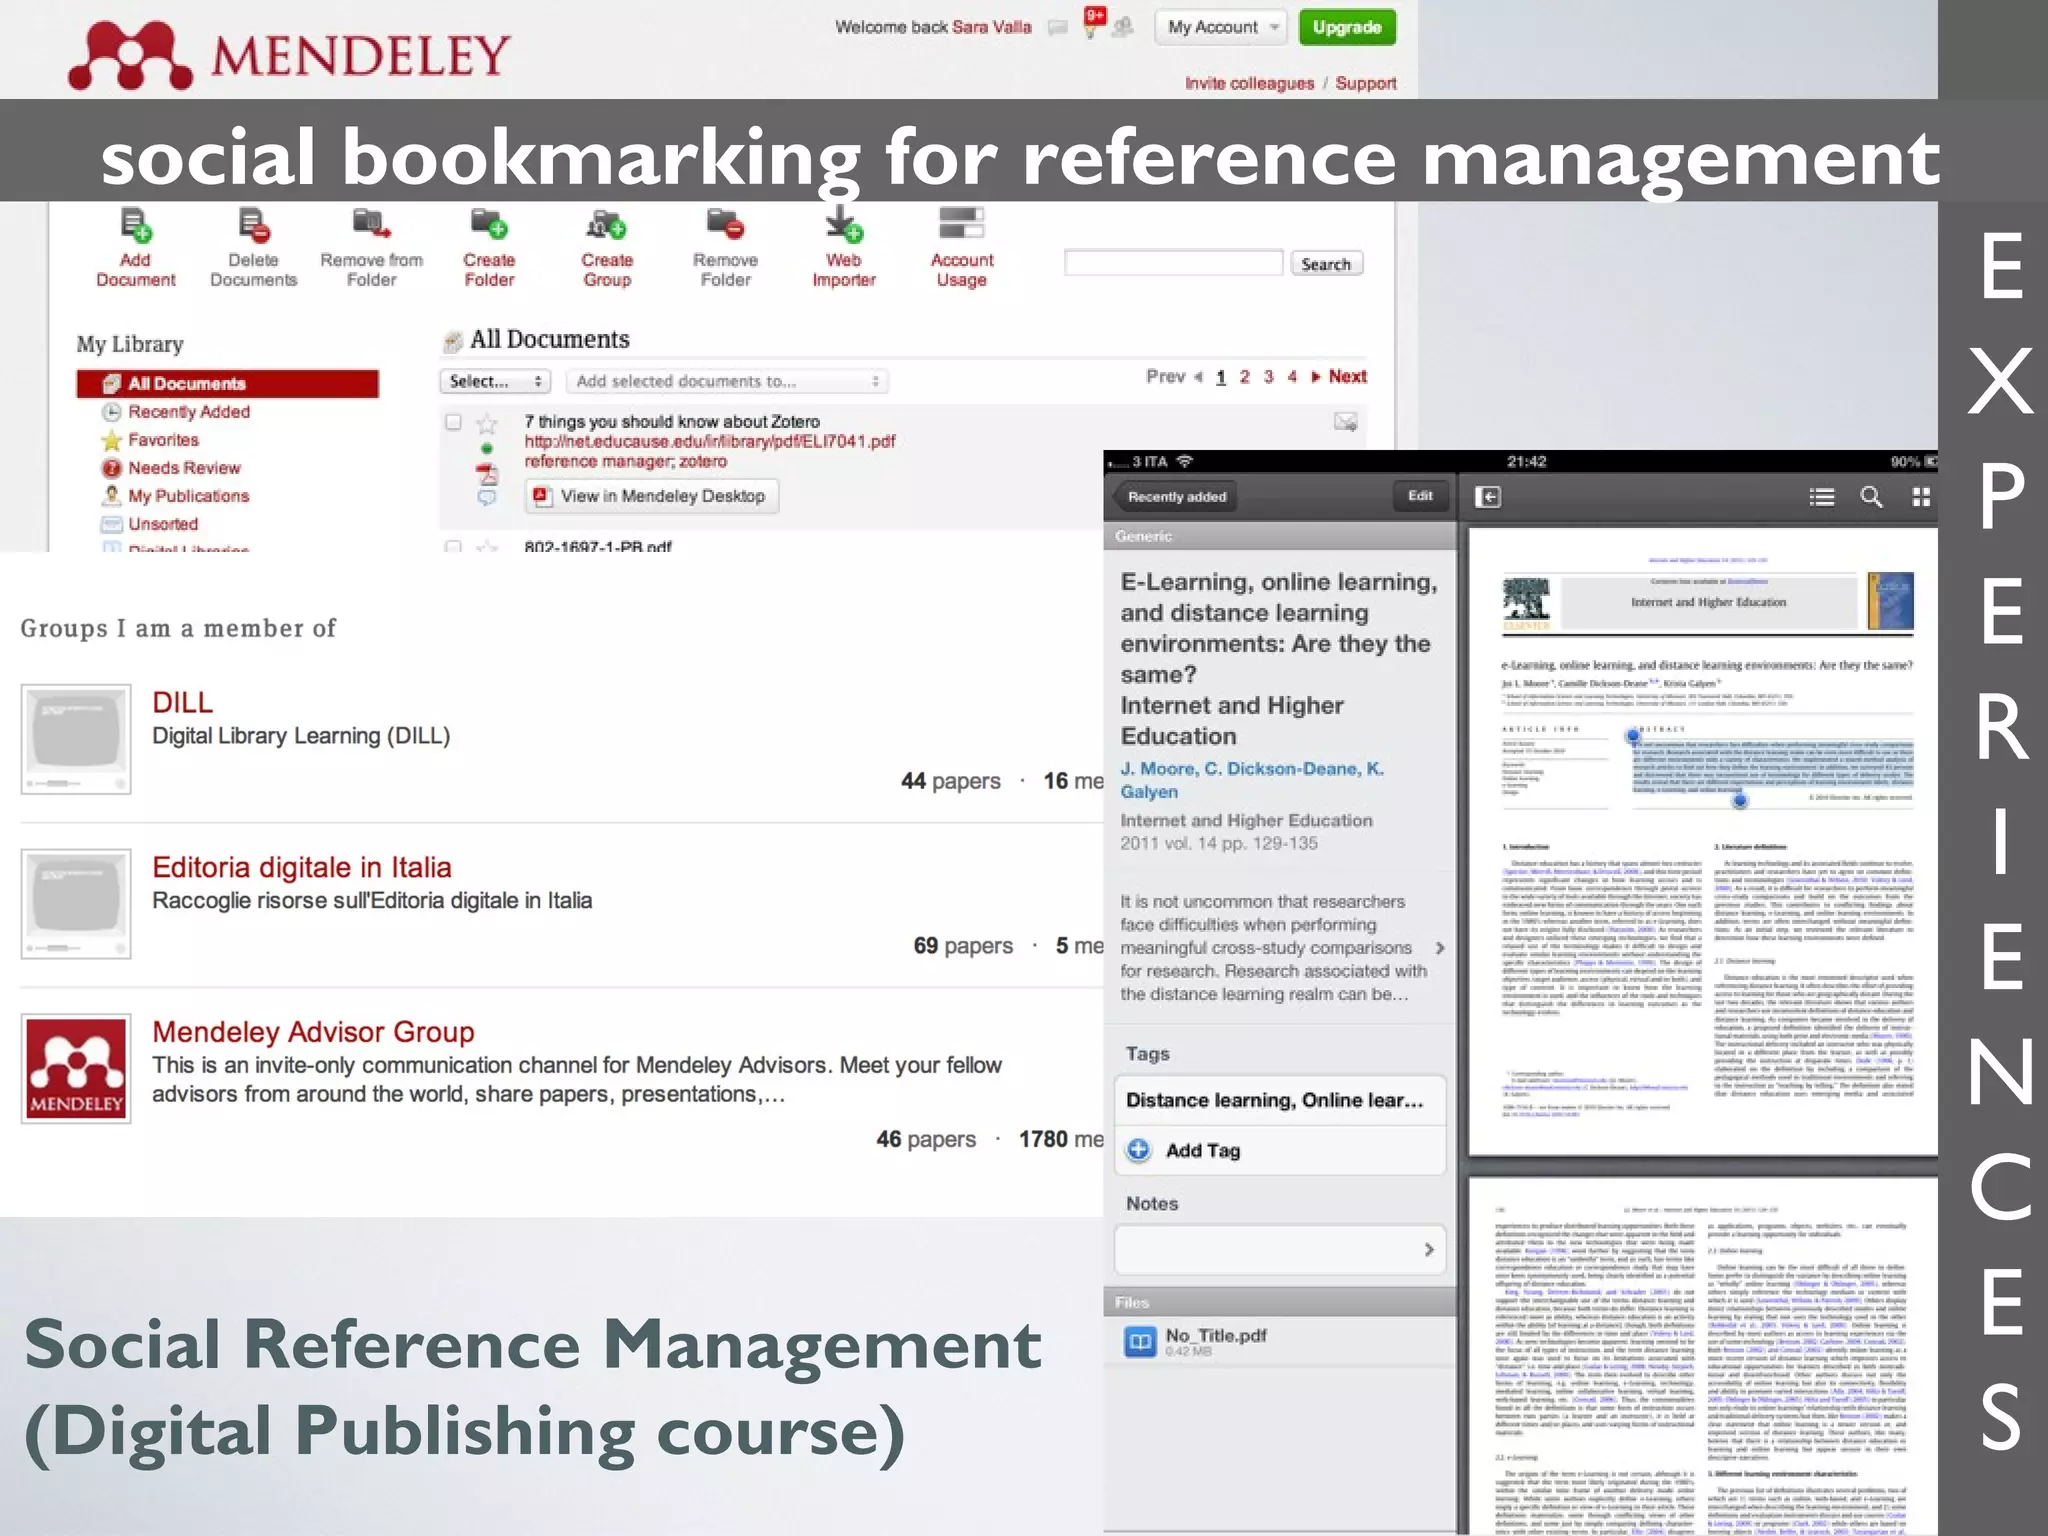
Task: Click the Search button
Action: pos(1326,264)
